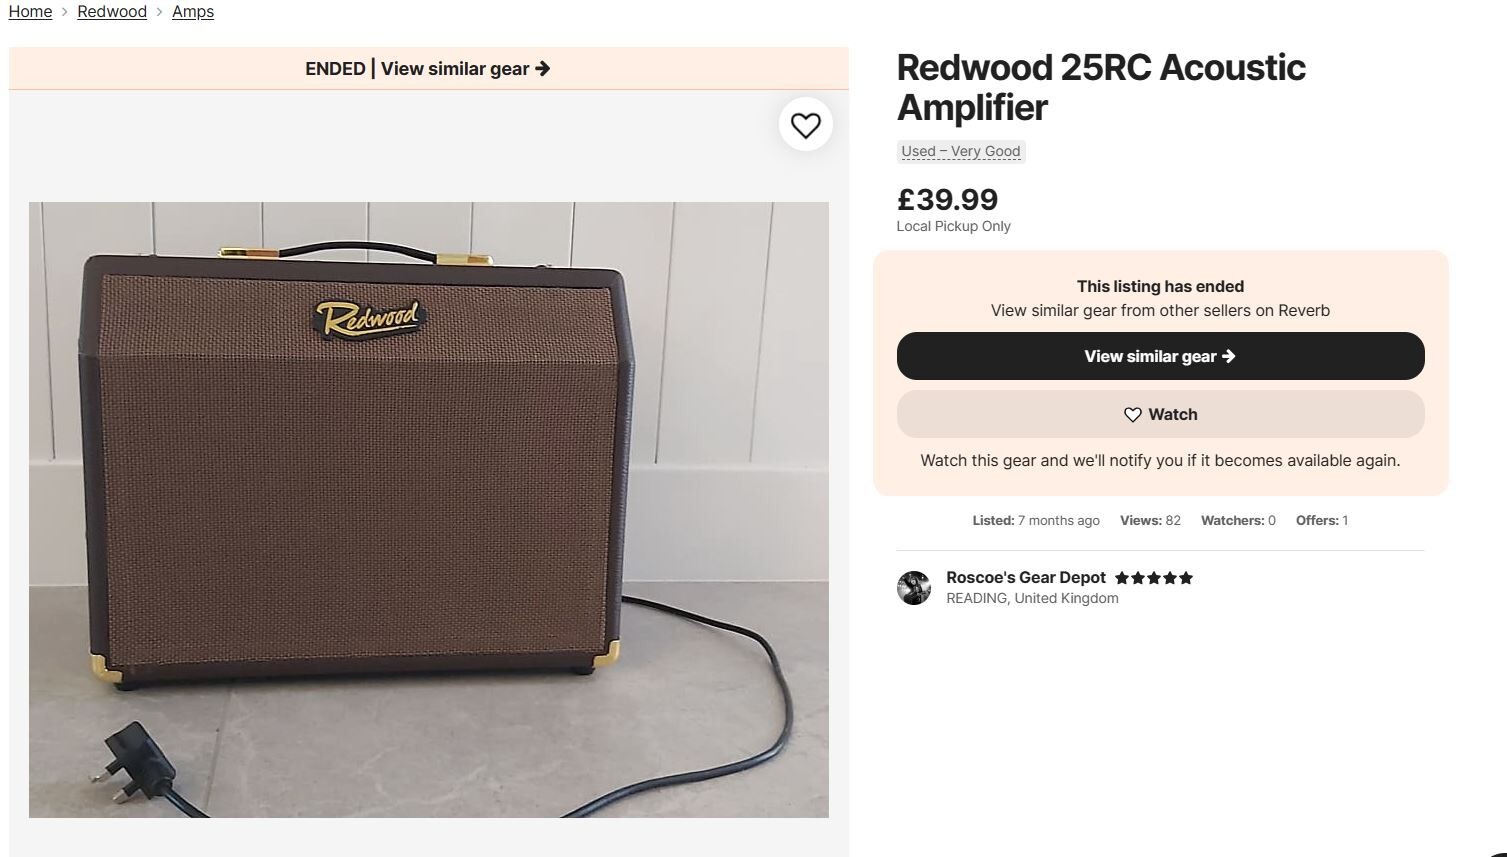Toggle Watch on this listing
The width and height of the screenshot is (1507, 857).
(1159, 414)
